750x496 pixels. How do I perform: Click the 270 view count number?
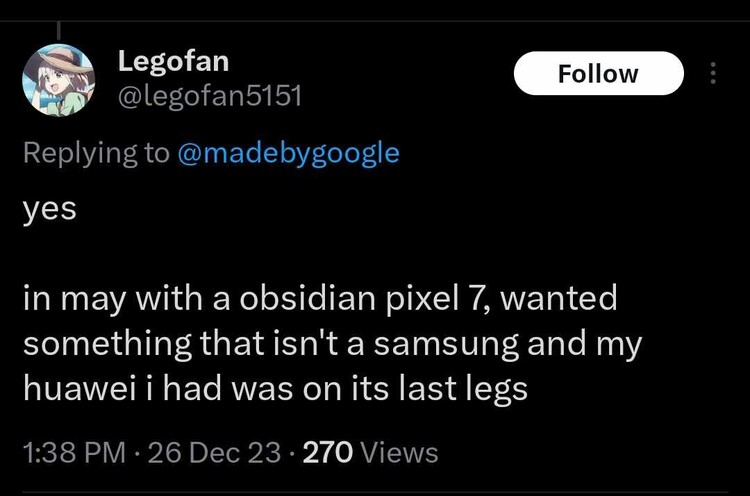click(x=327, y=452)
